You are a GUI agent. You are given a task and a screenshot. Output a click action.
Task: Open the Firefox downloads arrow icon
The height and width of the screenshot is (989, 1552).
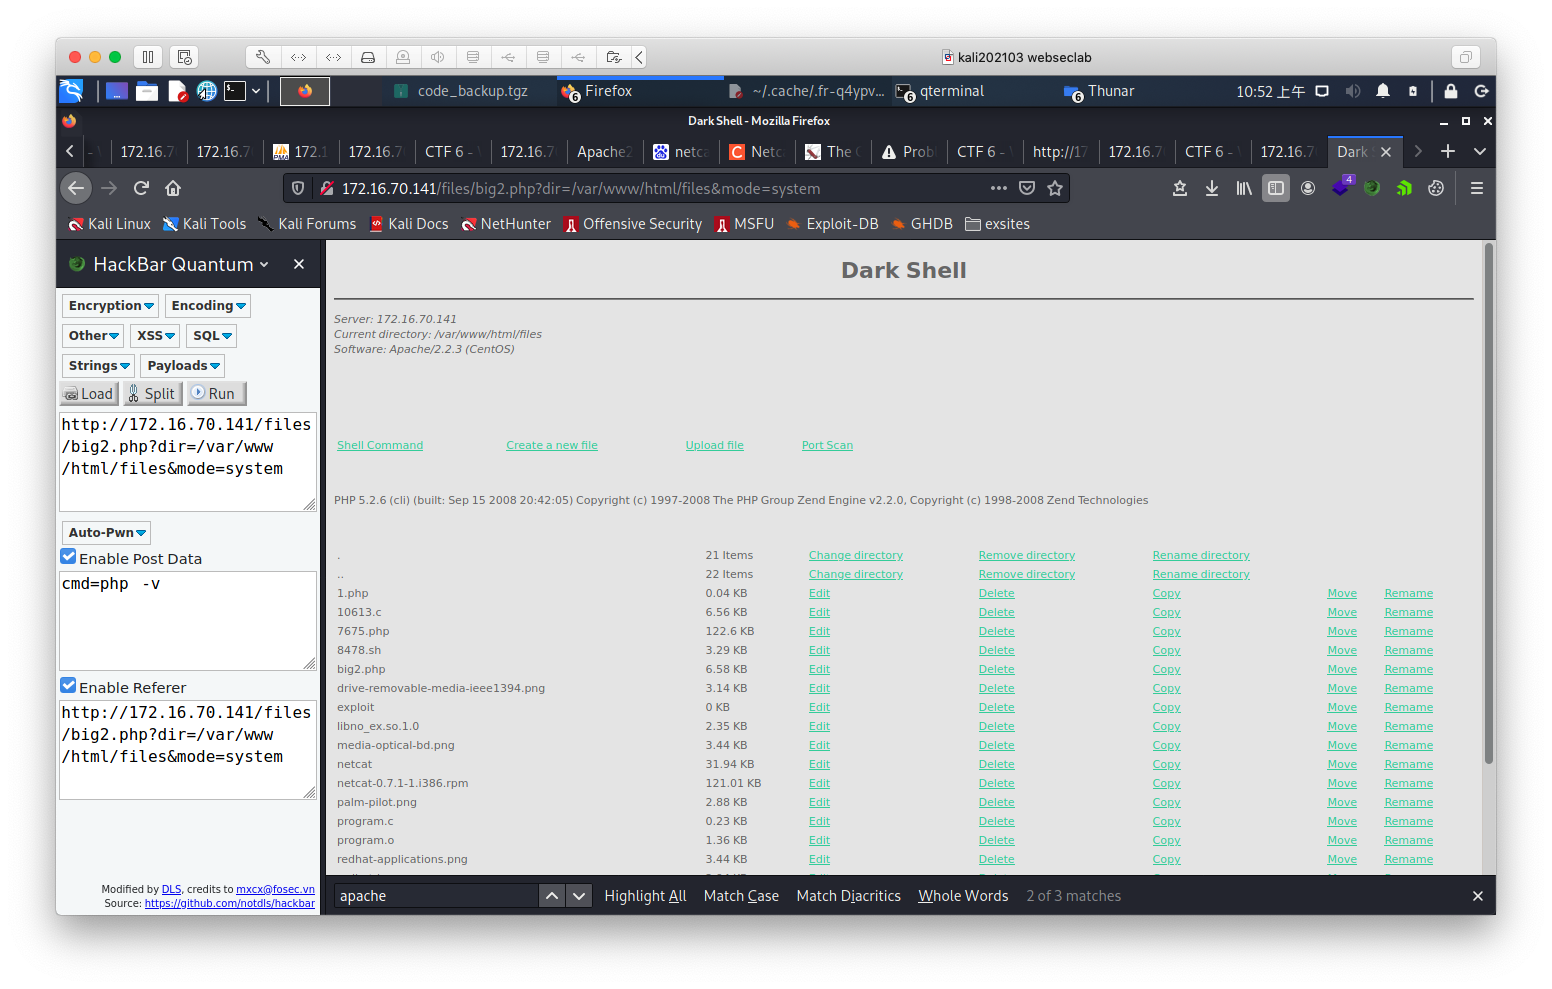pos(1211,188)
